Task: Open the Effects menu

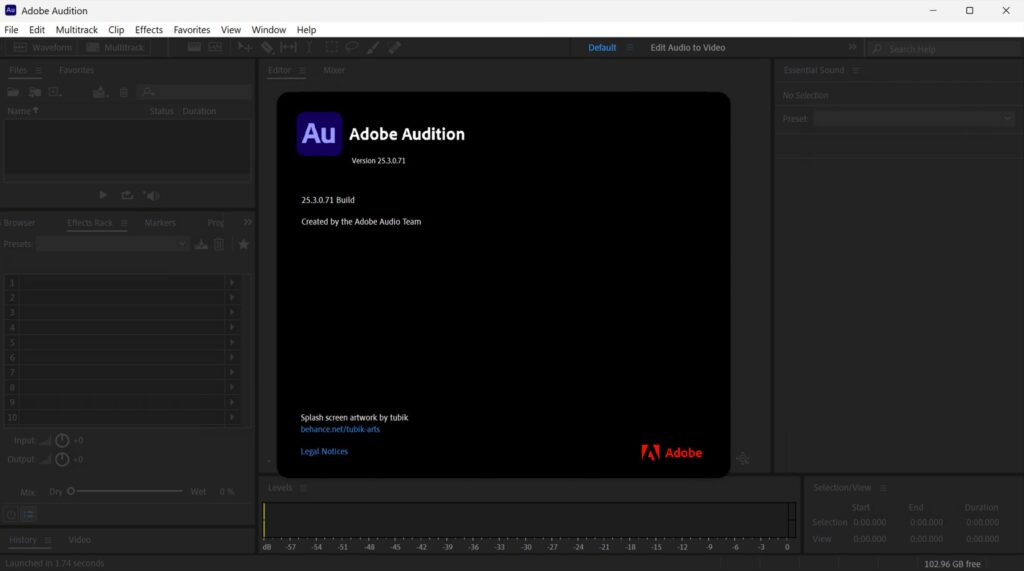Action: point(149,30)
